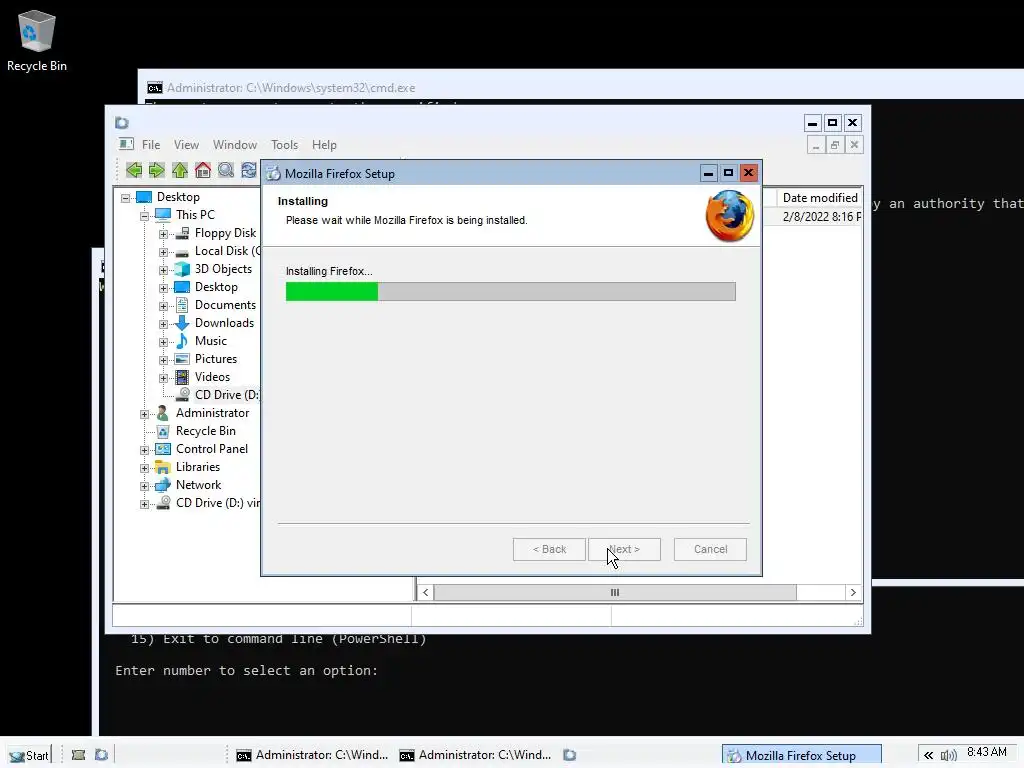Click the first quick launch icon beside Start

(78, 755)
